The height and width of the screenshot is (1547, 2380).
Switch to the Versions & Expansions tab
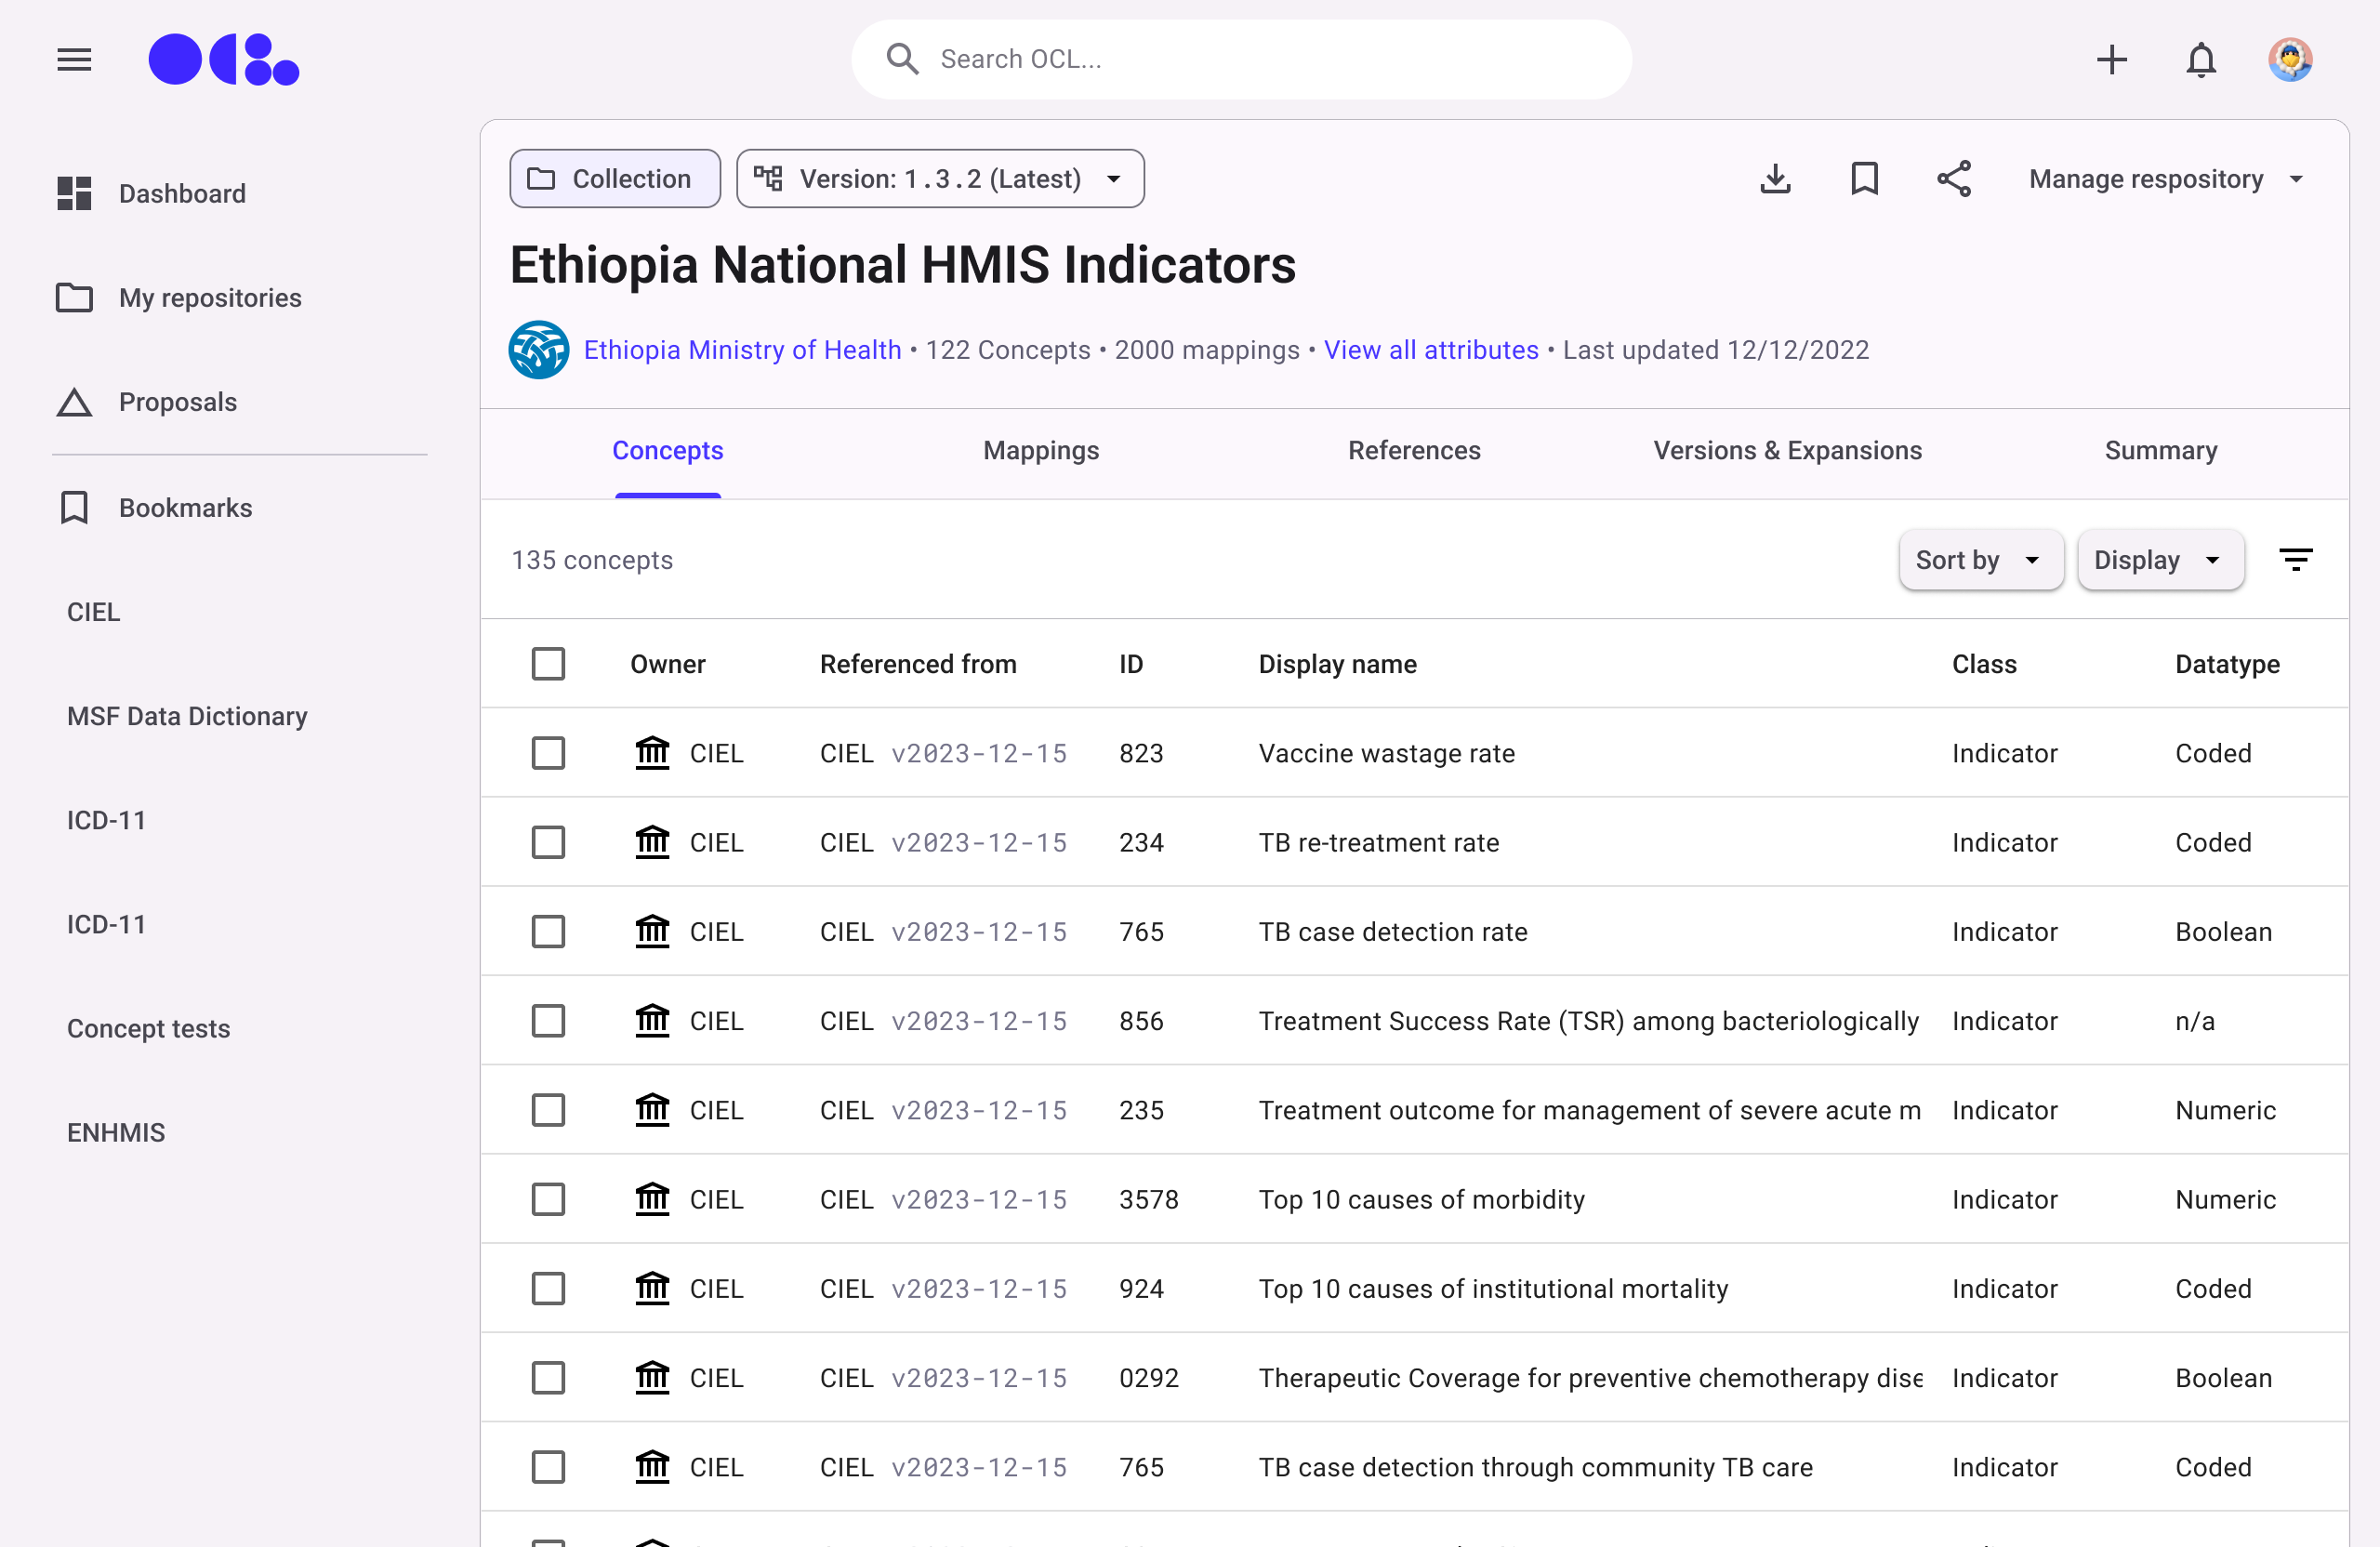click(1787, 451)
